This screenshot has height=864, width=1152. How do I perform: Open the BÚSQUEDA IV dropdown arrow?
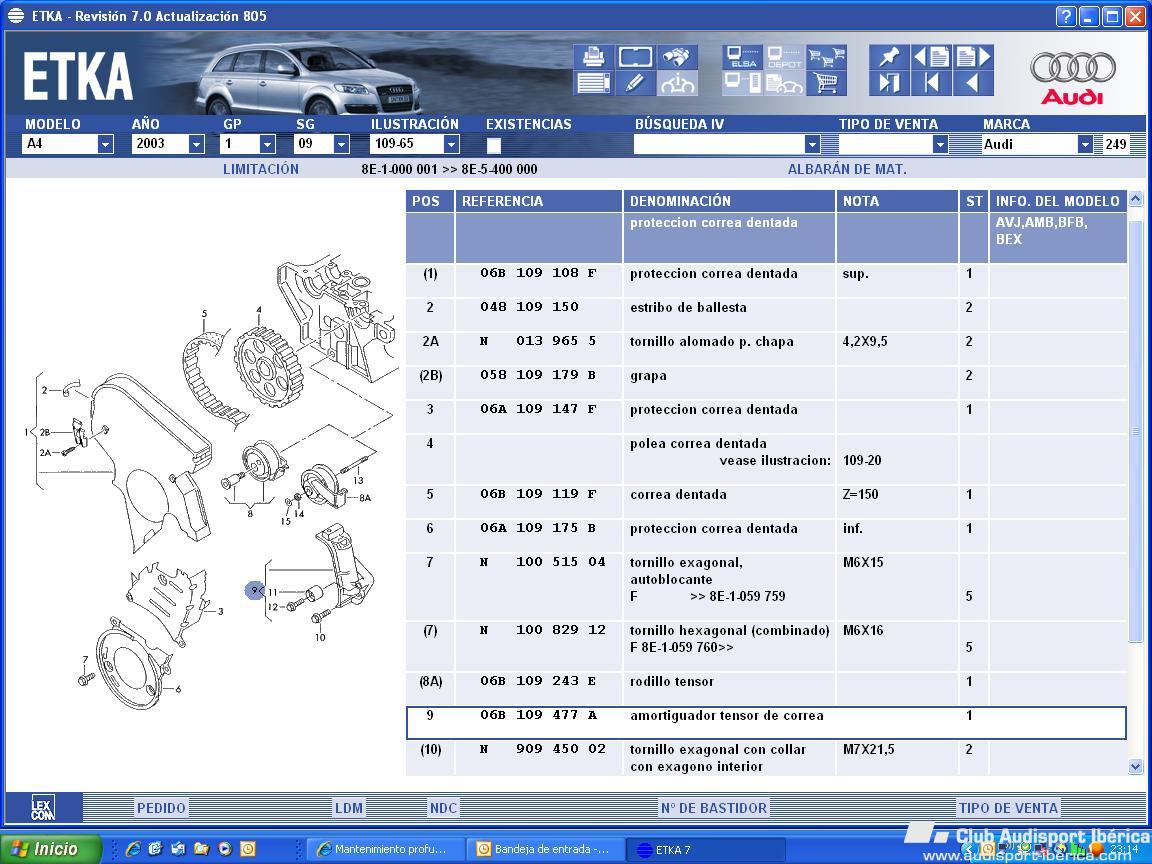pyautogui.click(x=812, y=144)
